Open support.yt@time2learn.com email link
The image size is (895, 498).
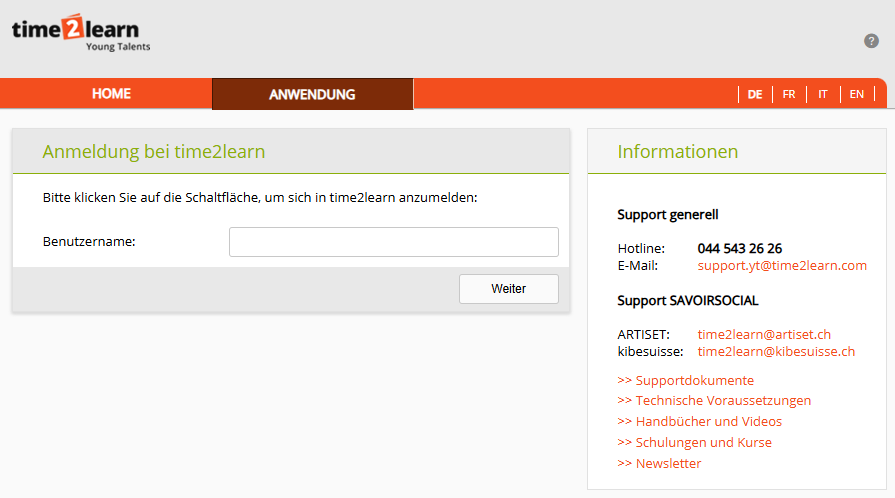[x=782, y=266]
